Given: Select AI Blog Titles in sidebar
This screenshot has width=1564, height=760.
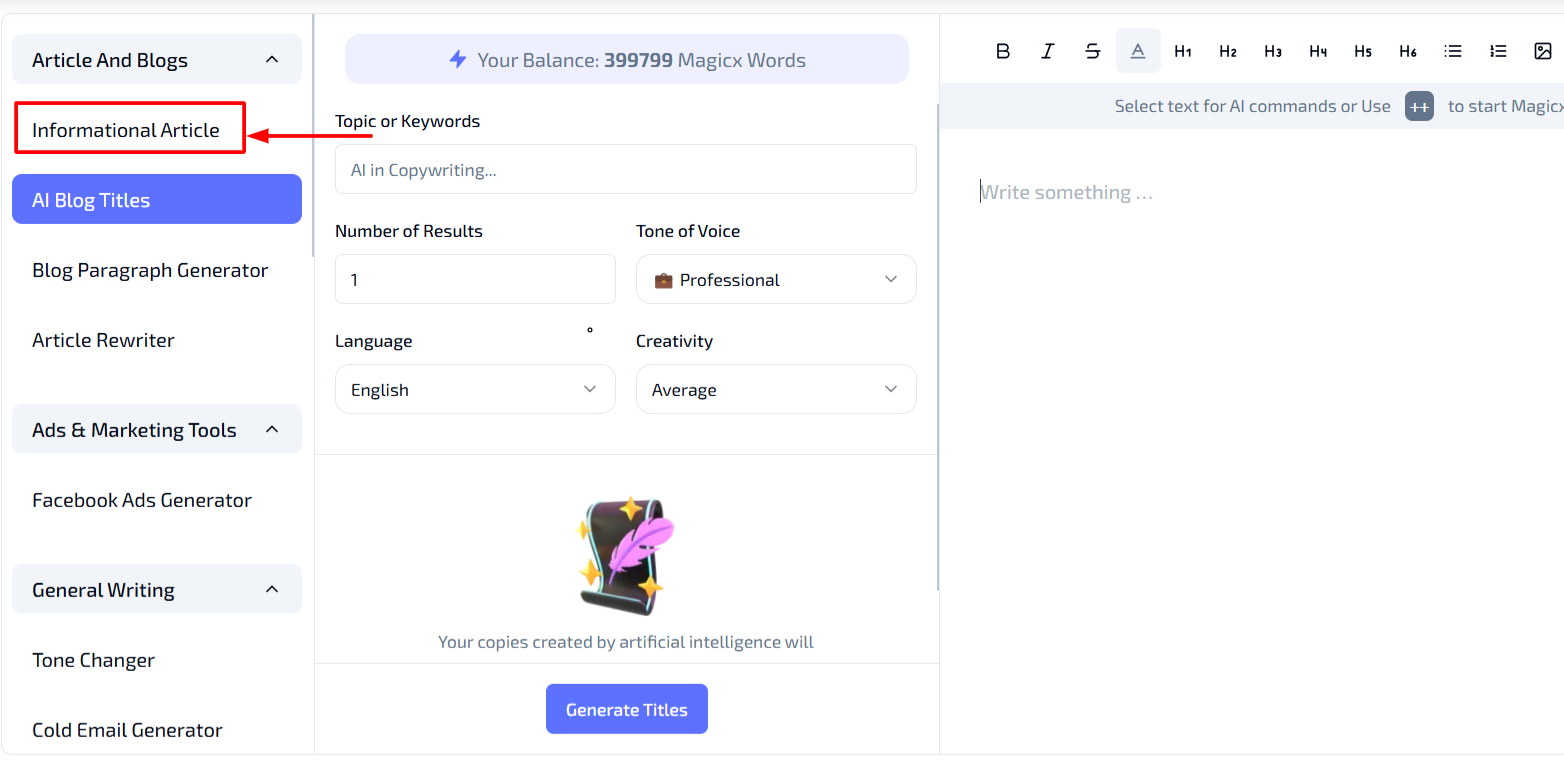Looking at the screenshot, I should tap(157, 199).
